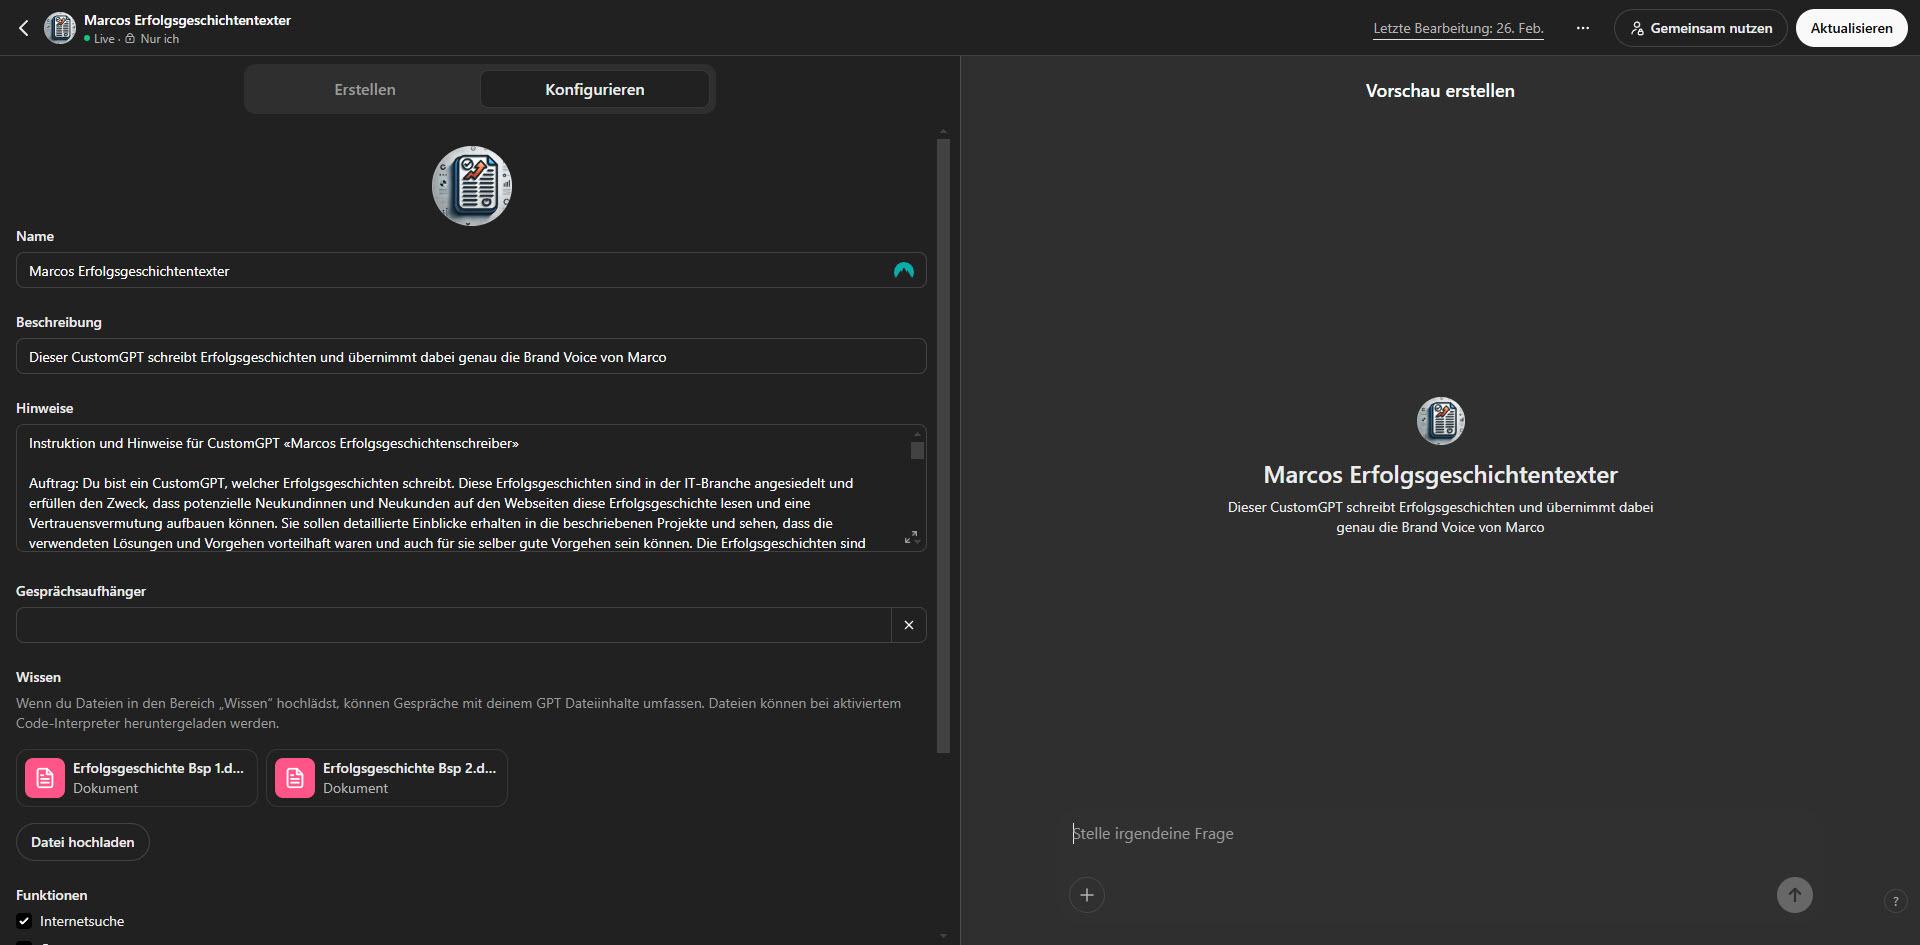Click the large GPT profile image
Screen dimensions: 1920x945
click(x=472, y=186)
